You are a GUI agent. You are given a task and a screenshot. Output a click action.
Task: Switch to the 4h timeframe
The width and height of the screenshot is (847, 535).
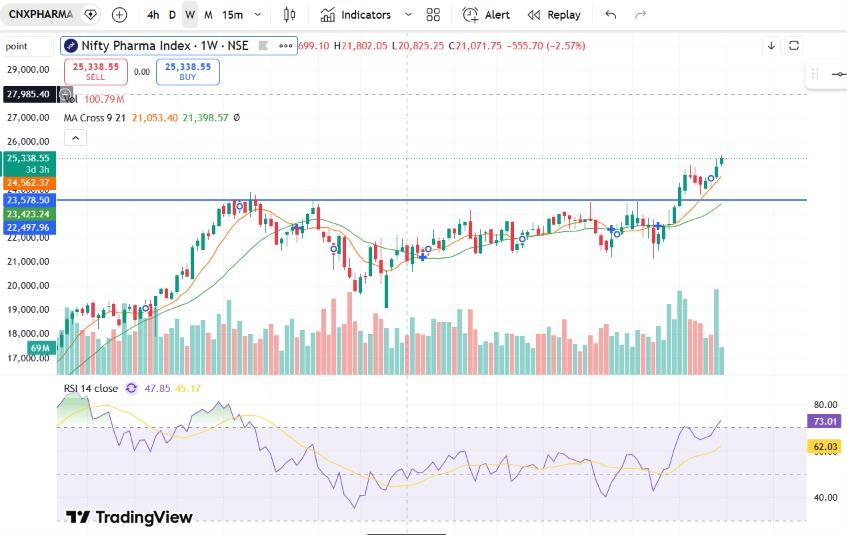(x=153, y=15)
